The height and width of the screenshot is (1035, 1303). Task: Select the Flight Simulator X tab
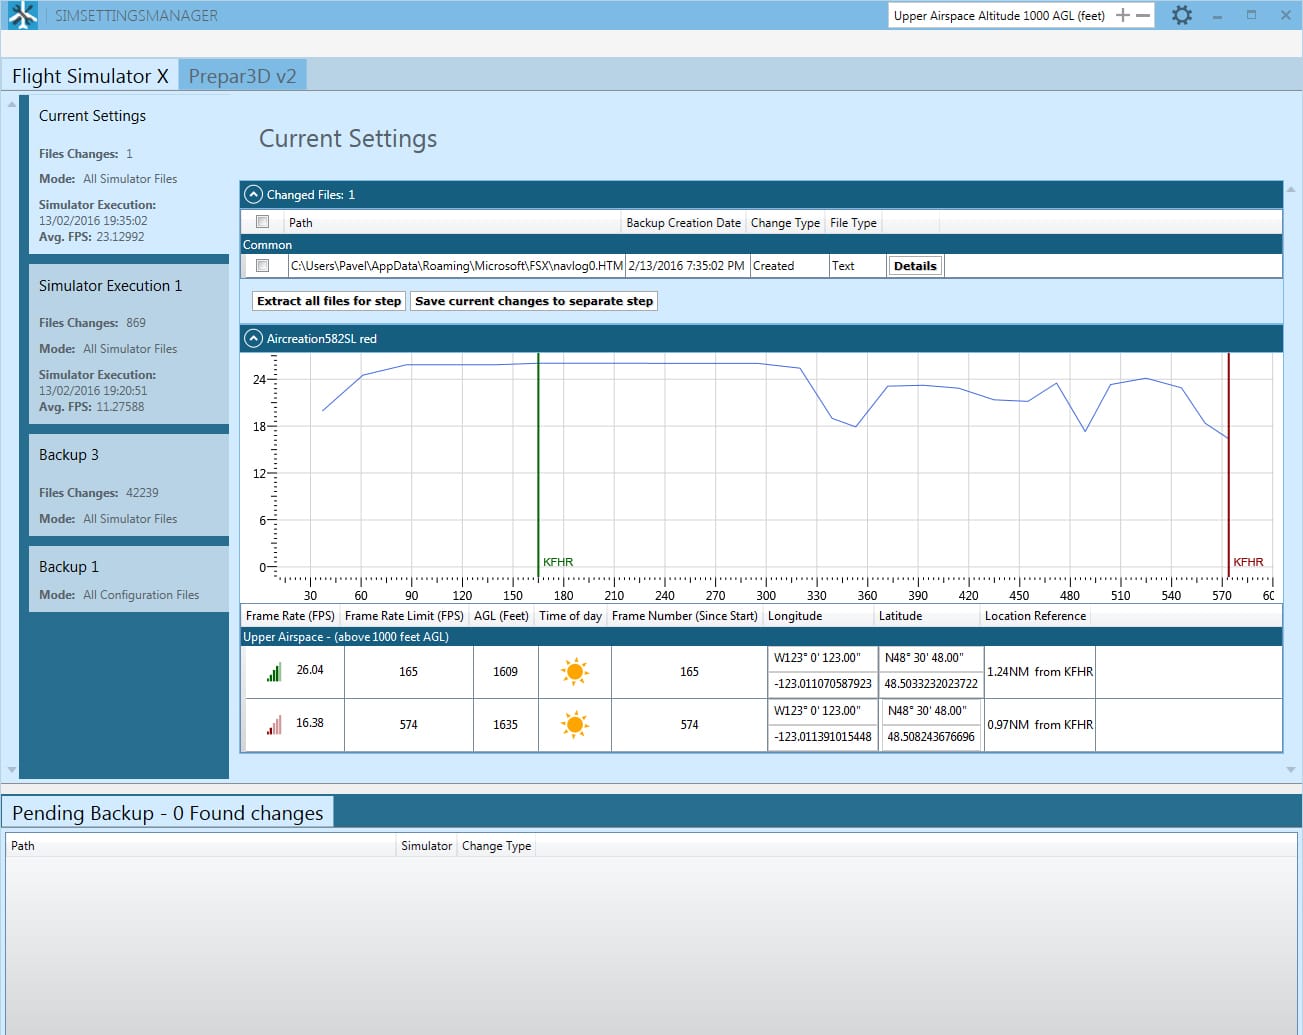coord(90,77)
